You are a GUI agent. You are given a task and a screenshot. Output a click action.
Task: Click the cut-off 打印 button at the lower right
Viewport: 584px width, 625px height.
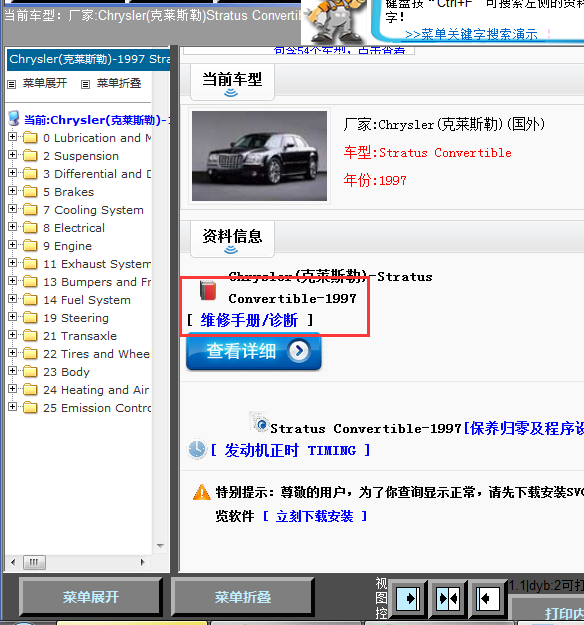(548, 610)
